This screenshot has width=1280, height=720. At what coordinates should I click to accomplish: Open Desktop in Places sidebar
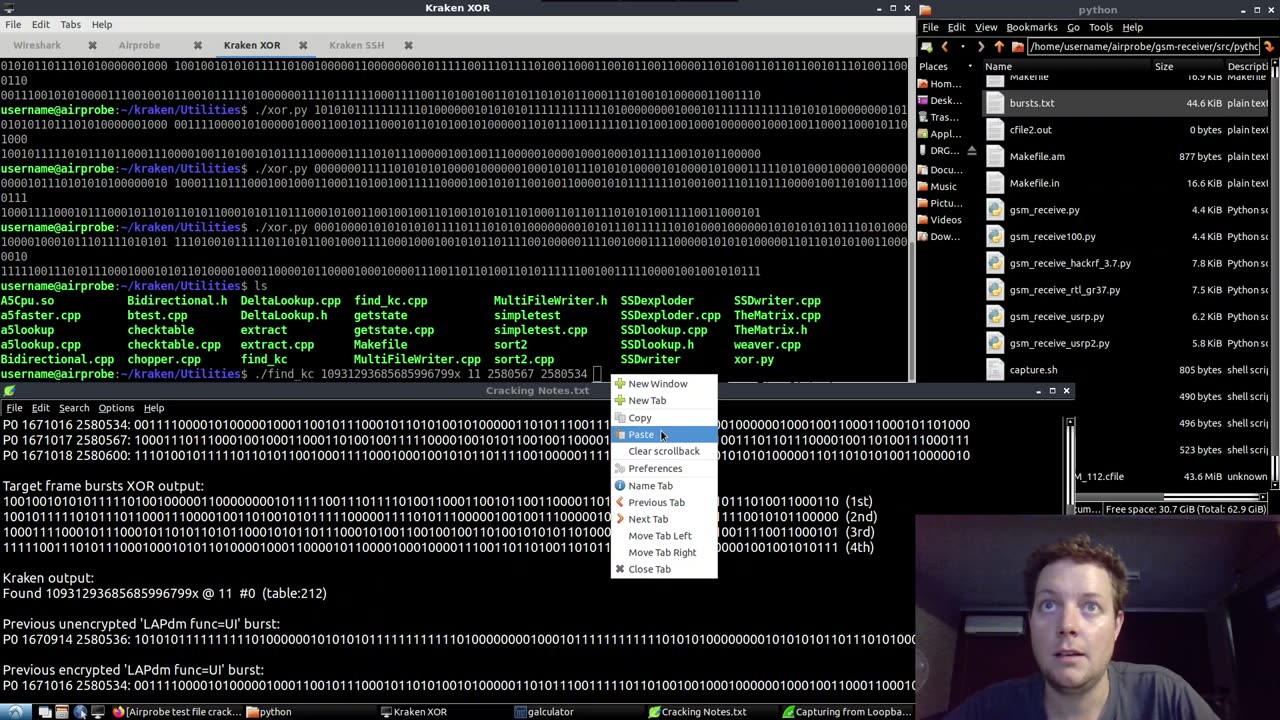[x=940, y=101]
